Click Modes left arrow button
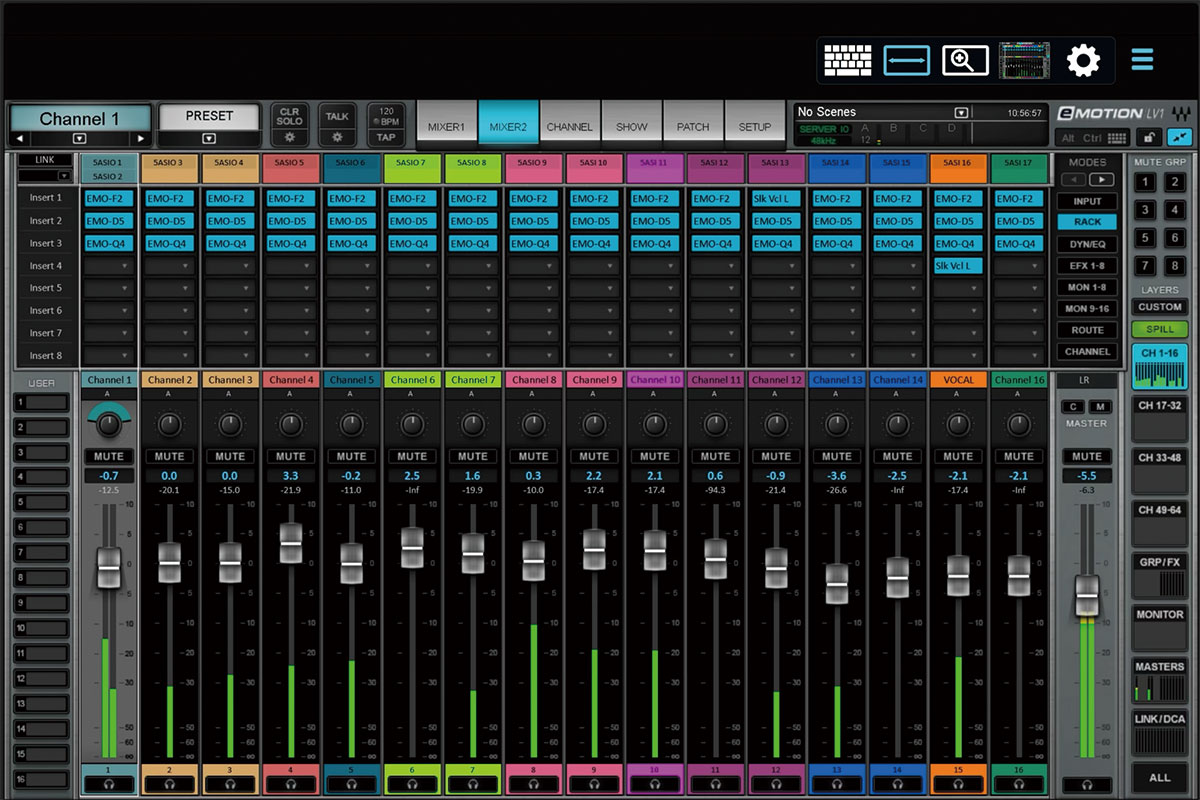This screenshot has height=800, width=1200. pos(1074,180)
